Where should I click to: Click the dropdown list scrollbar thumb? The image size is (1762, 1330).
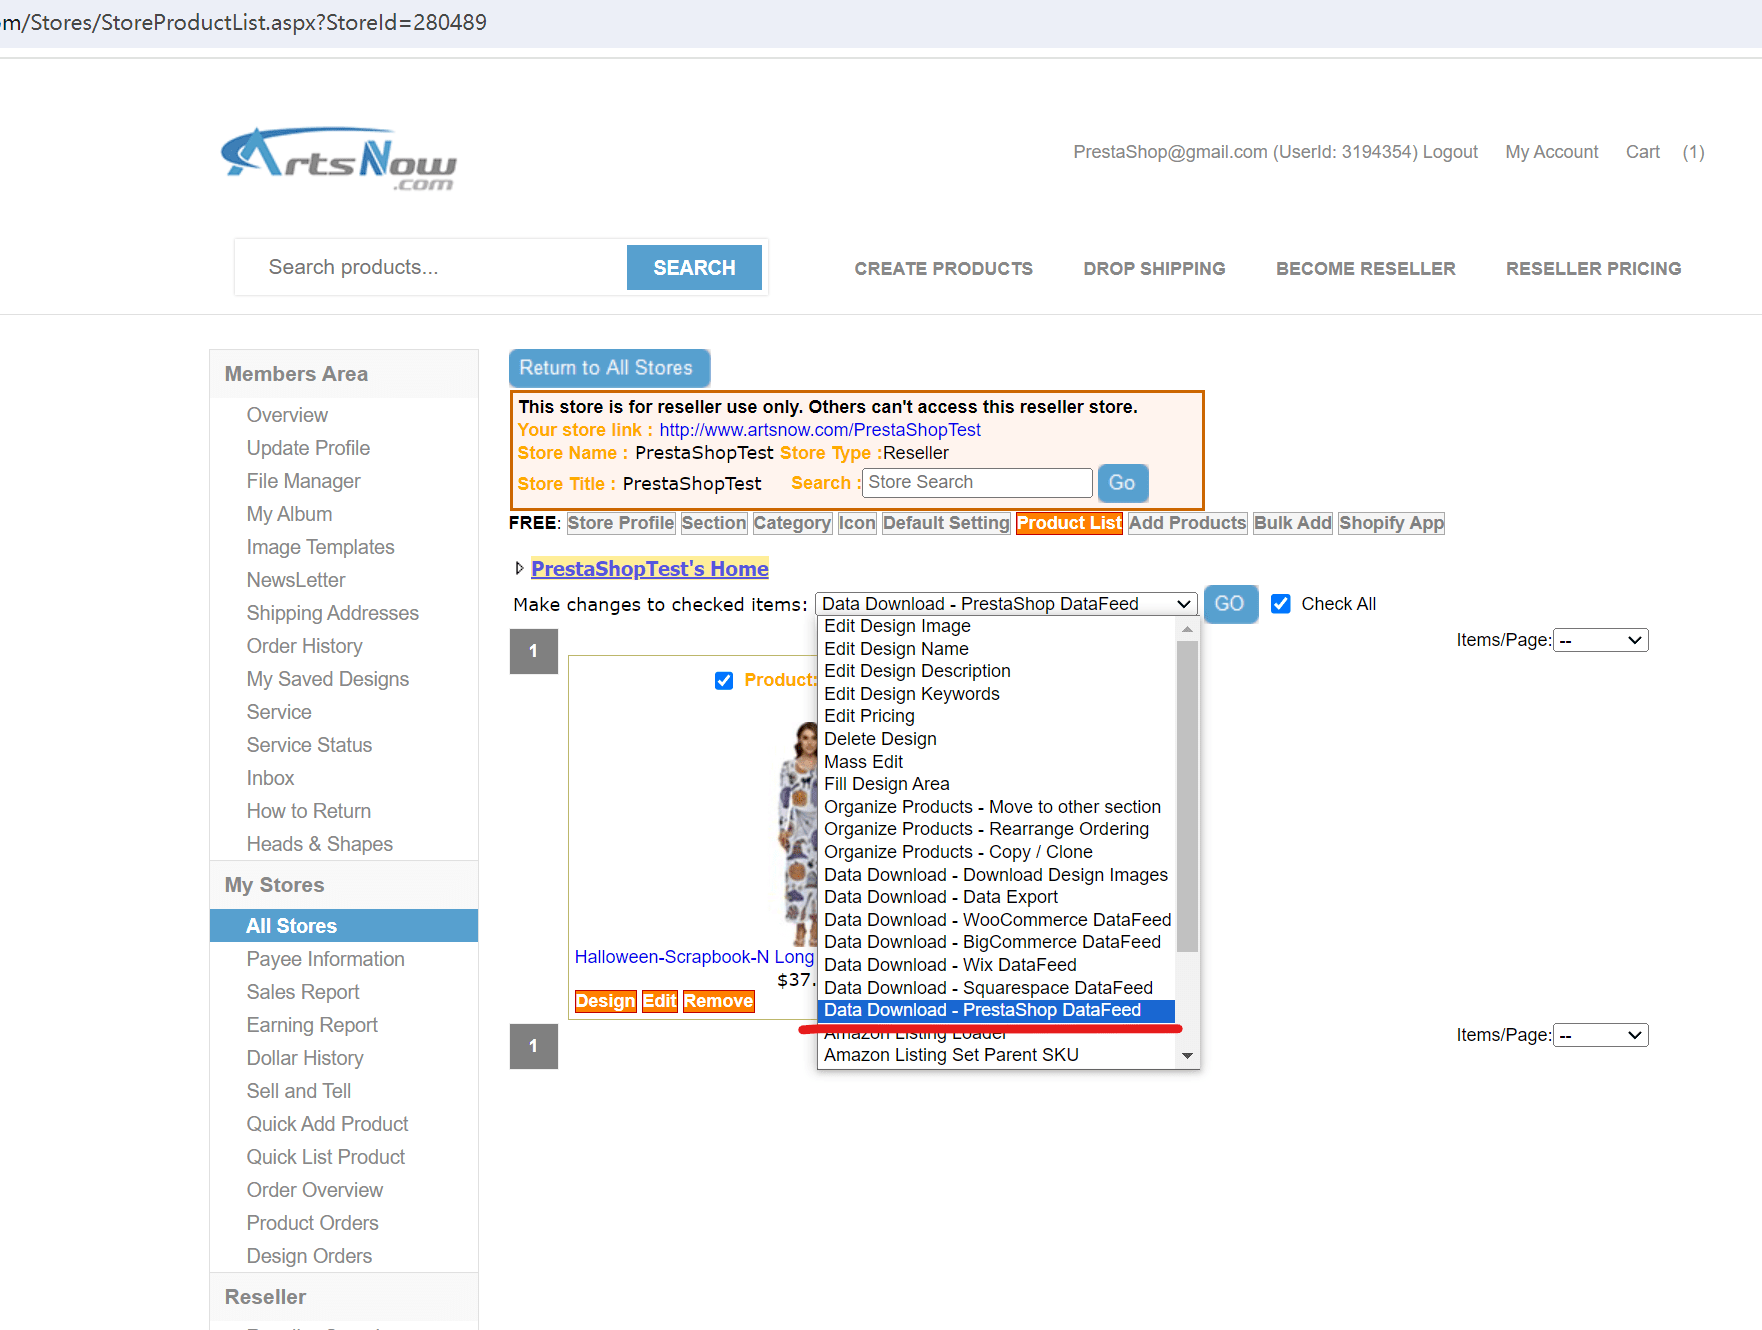(1187, 796)
